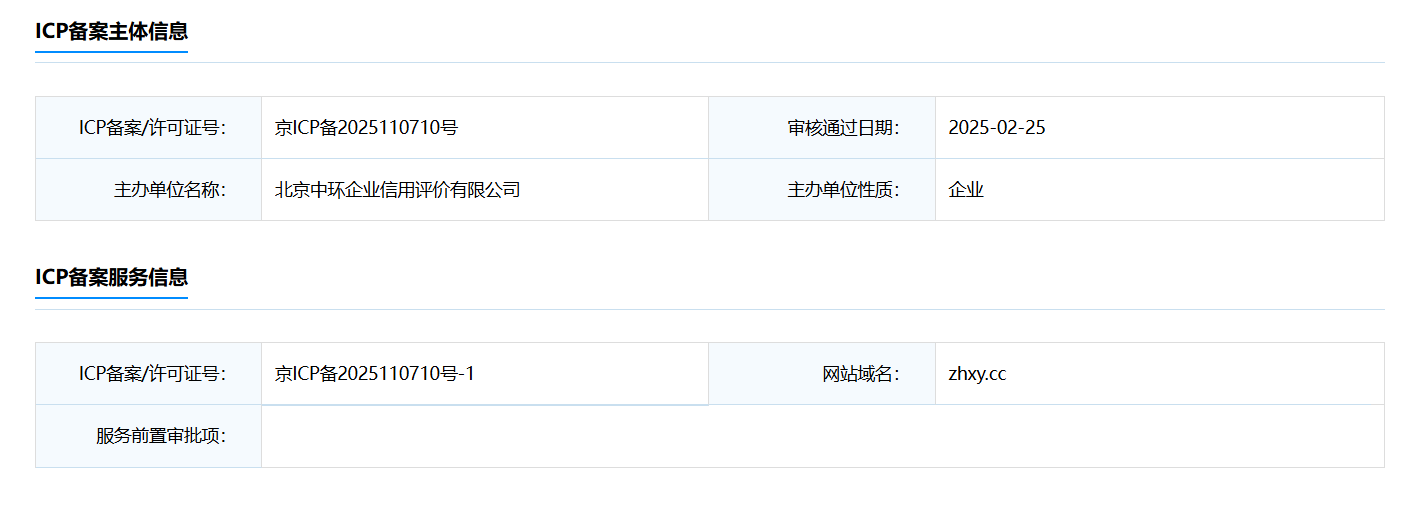Click the ICP备案服务信息 section heading

point(111,277)
